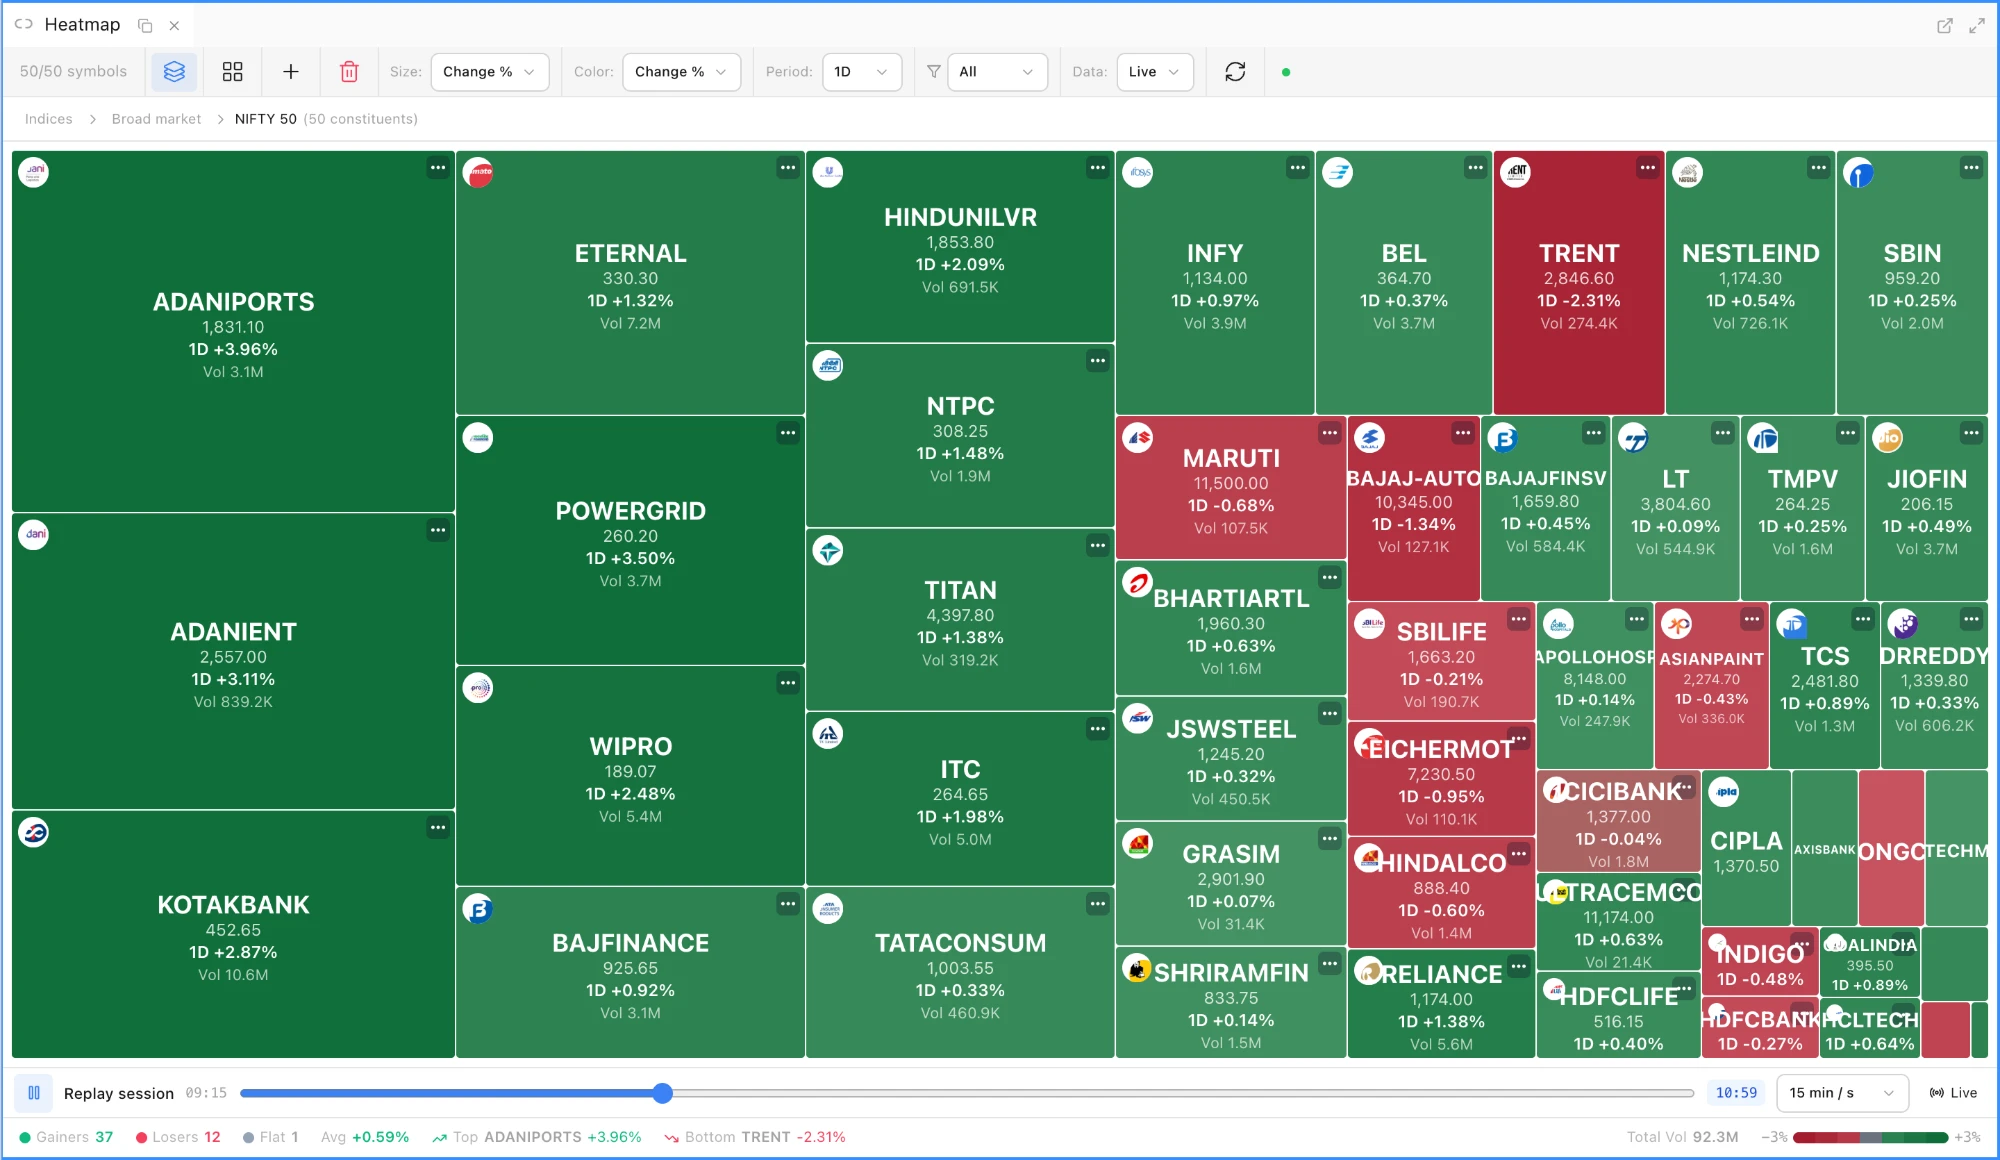This screenshot has height=1160, width=2000.
Task: Open the KOTAKBANK tile options menu
Action: coord(438,827)
